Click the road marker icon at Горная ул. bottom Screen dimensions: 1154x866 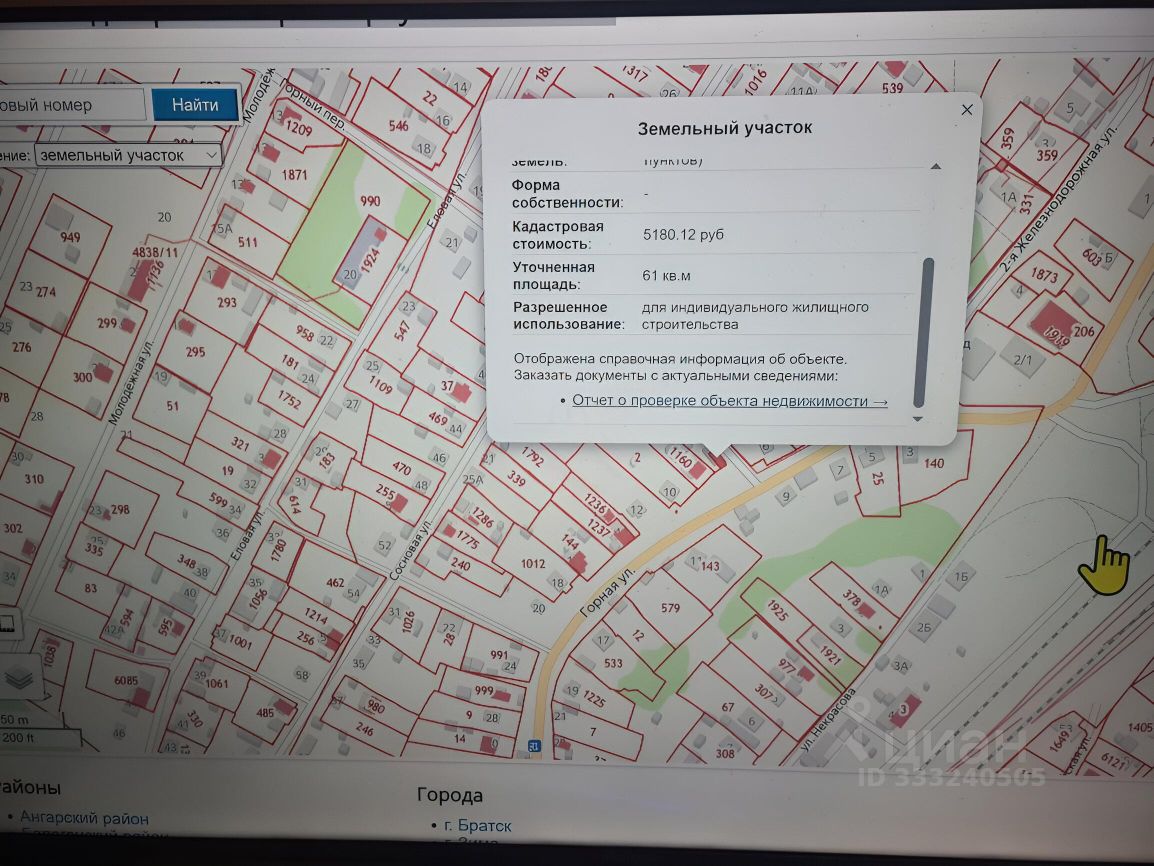point(534,746)
